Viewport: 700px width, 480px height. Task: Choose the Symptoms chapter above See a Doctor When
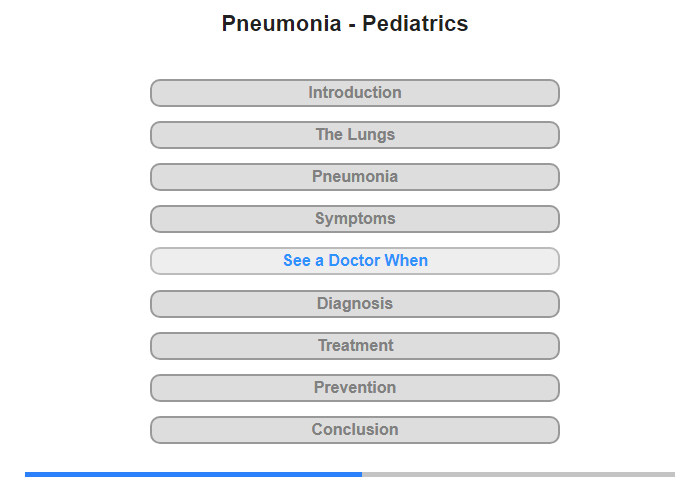(355, 219)
